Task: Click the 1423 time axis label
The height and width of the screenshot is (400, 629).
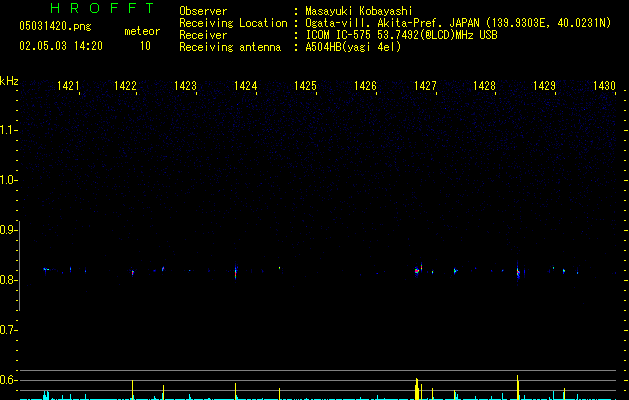Action: [185, 86]
